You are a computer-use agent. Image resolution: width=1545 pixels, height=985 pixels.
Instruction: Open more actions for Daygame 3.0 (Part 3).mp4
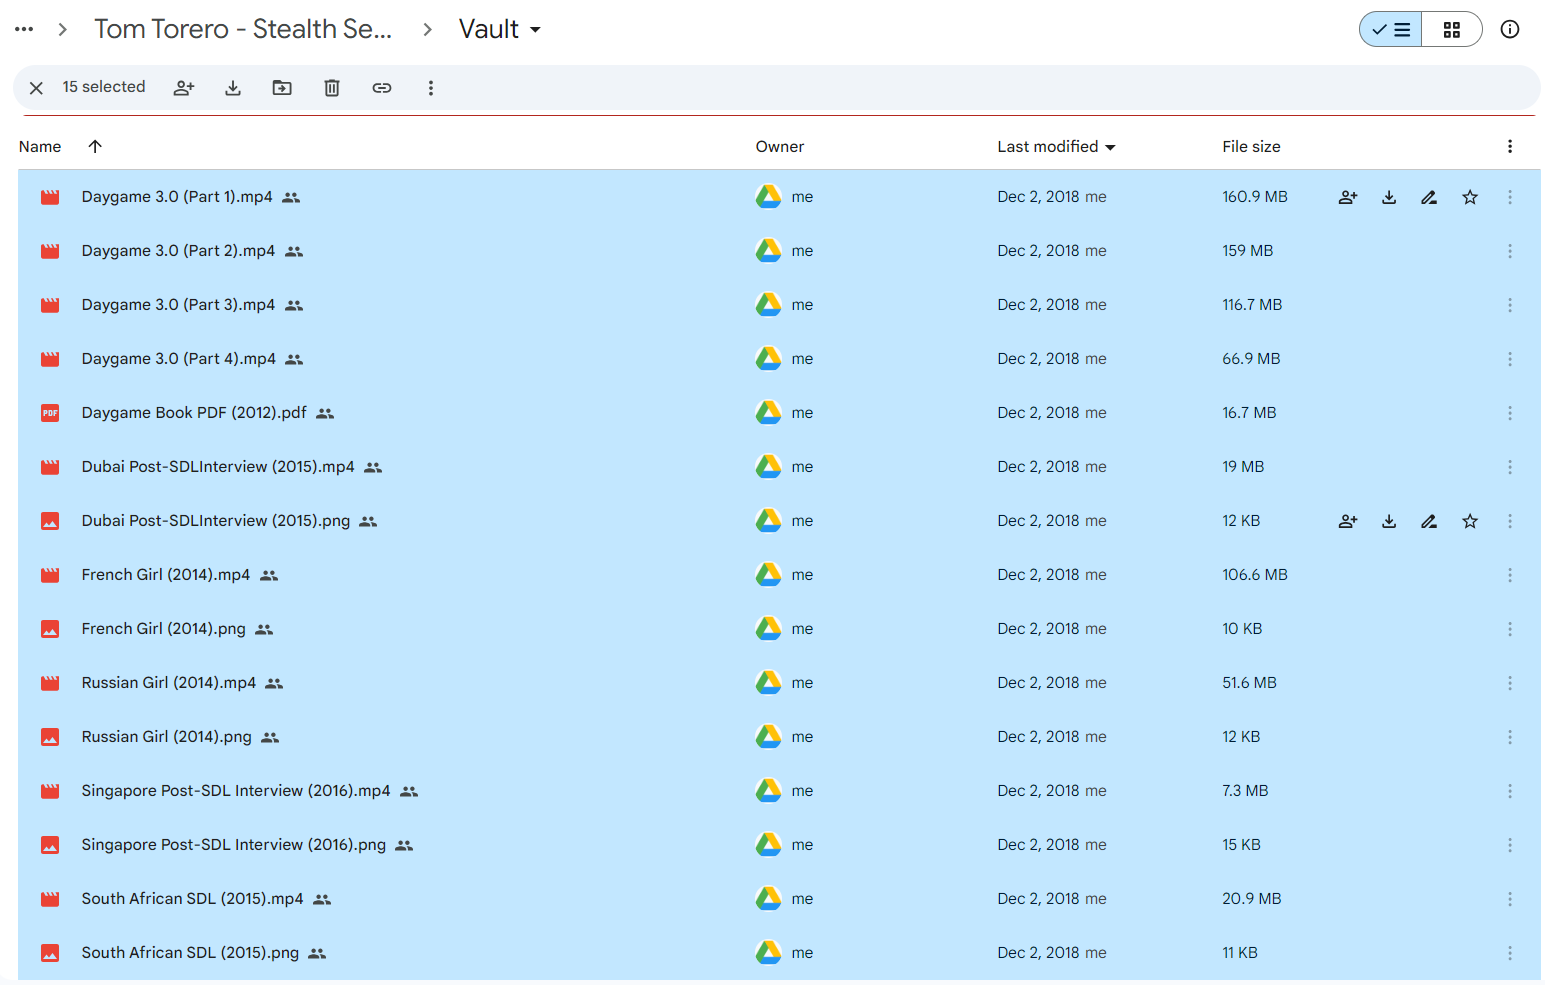[1510, 305]
